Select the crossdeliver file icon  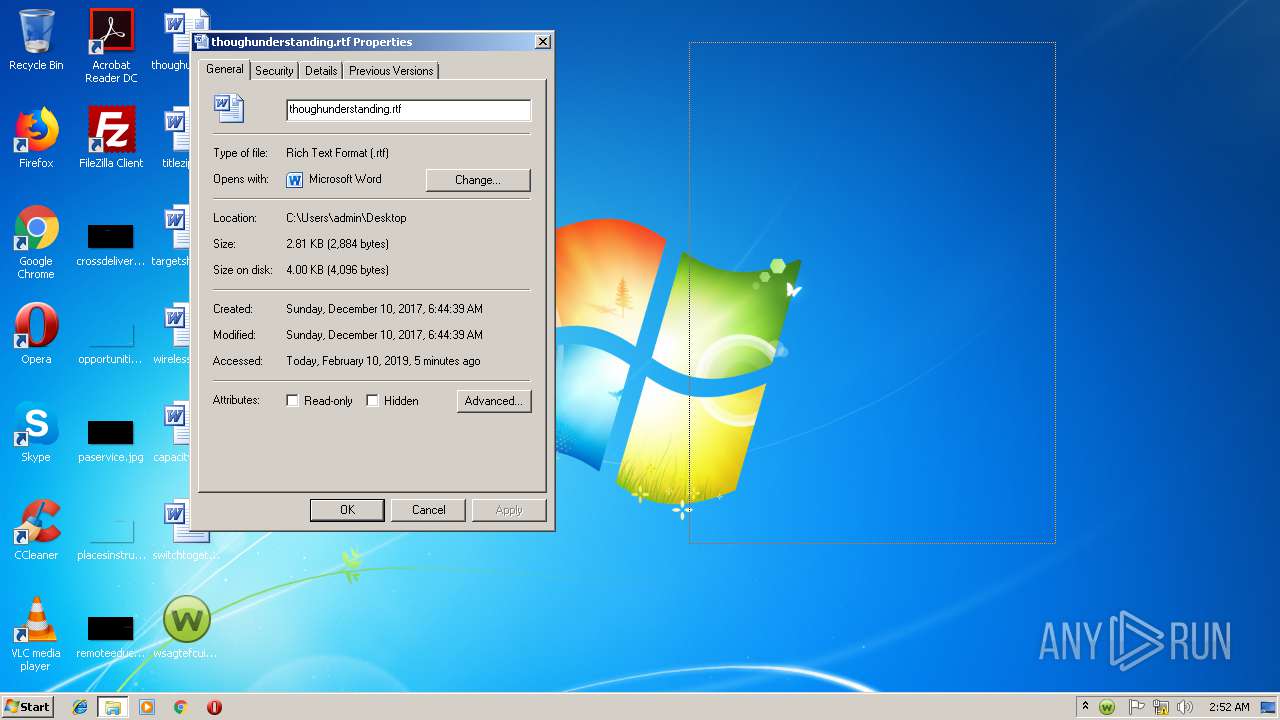tap(111, 244)
